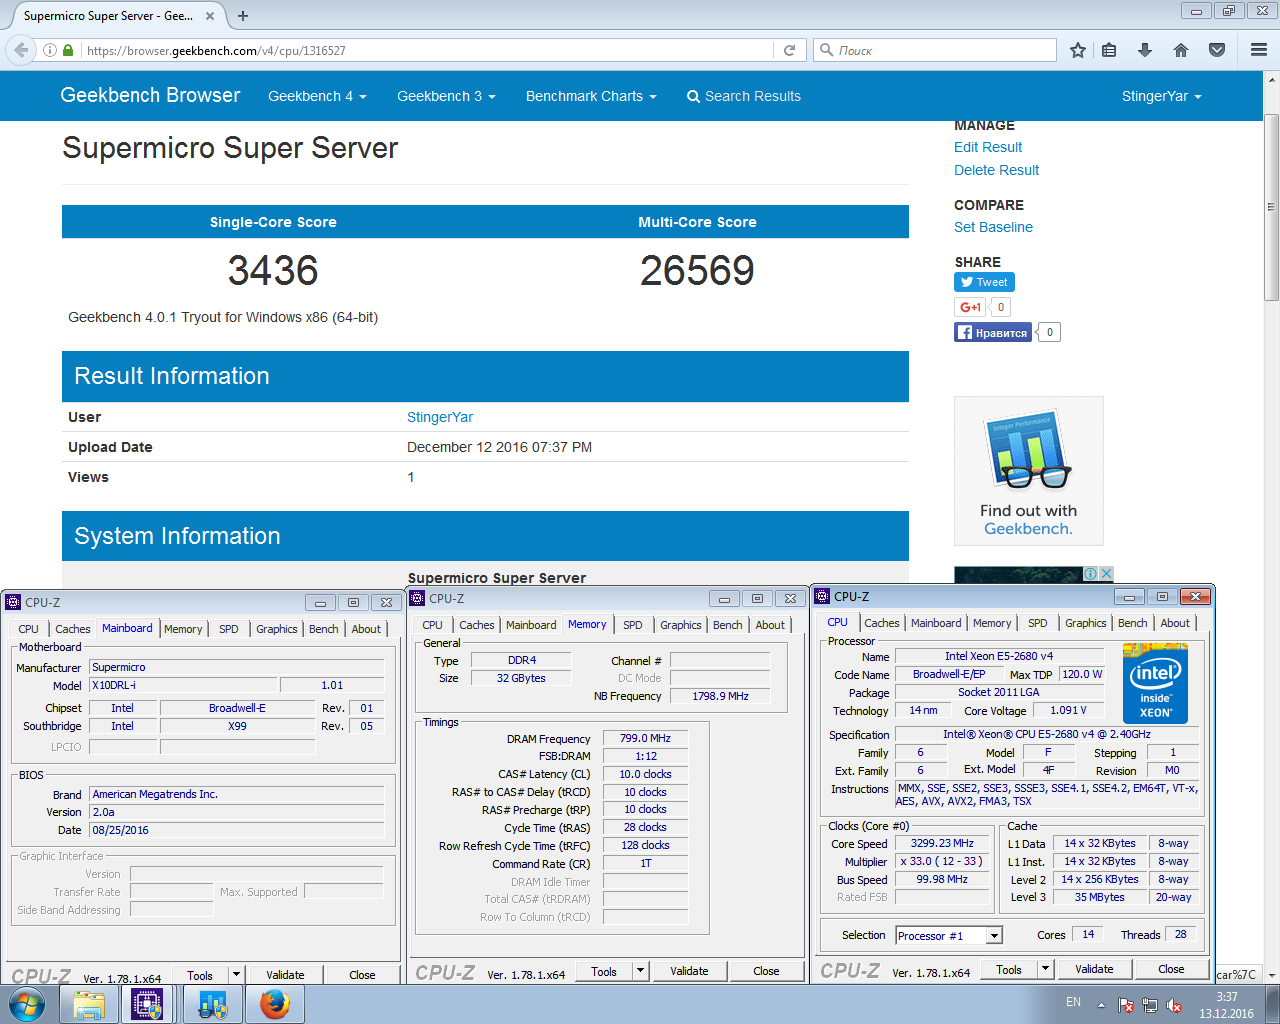
Task: Open Tools dropdown arrow in CPU-Z Memory window
Action: click(640, 971)
